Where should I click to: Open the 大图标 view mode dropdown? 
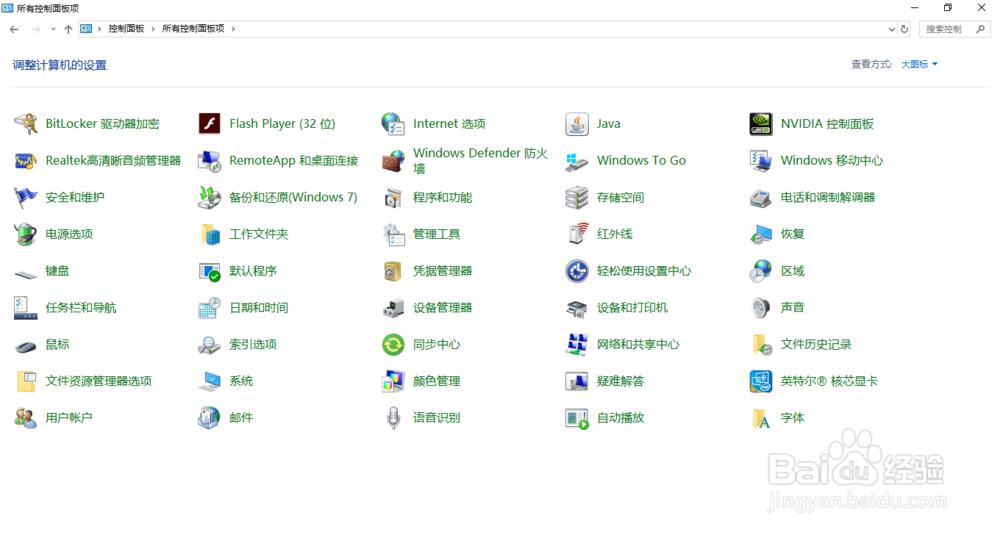pyautogui.click(x=919, y=64)
